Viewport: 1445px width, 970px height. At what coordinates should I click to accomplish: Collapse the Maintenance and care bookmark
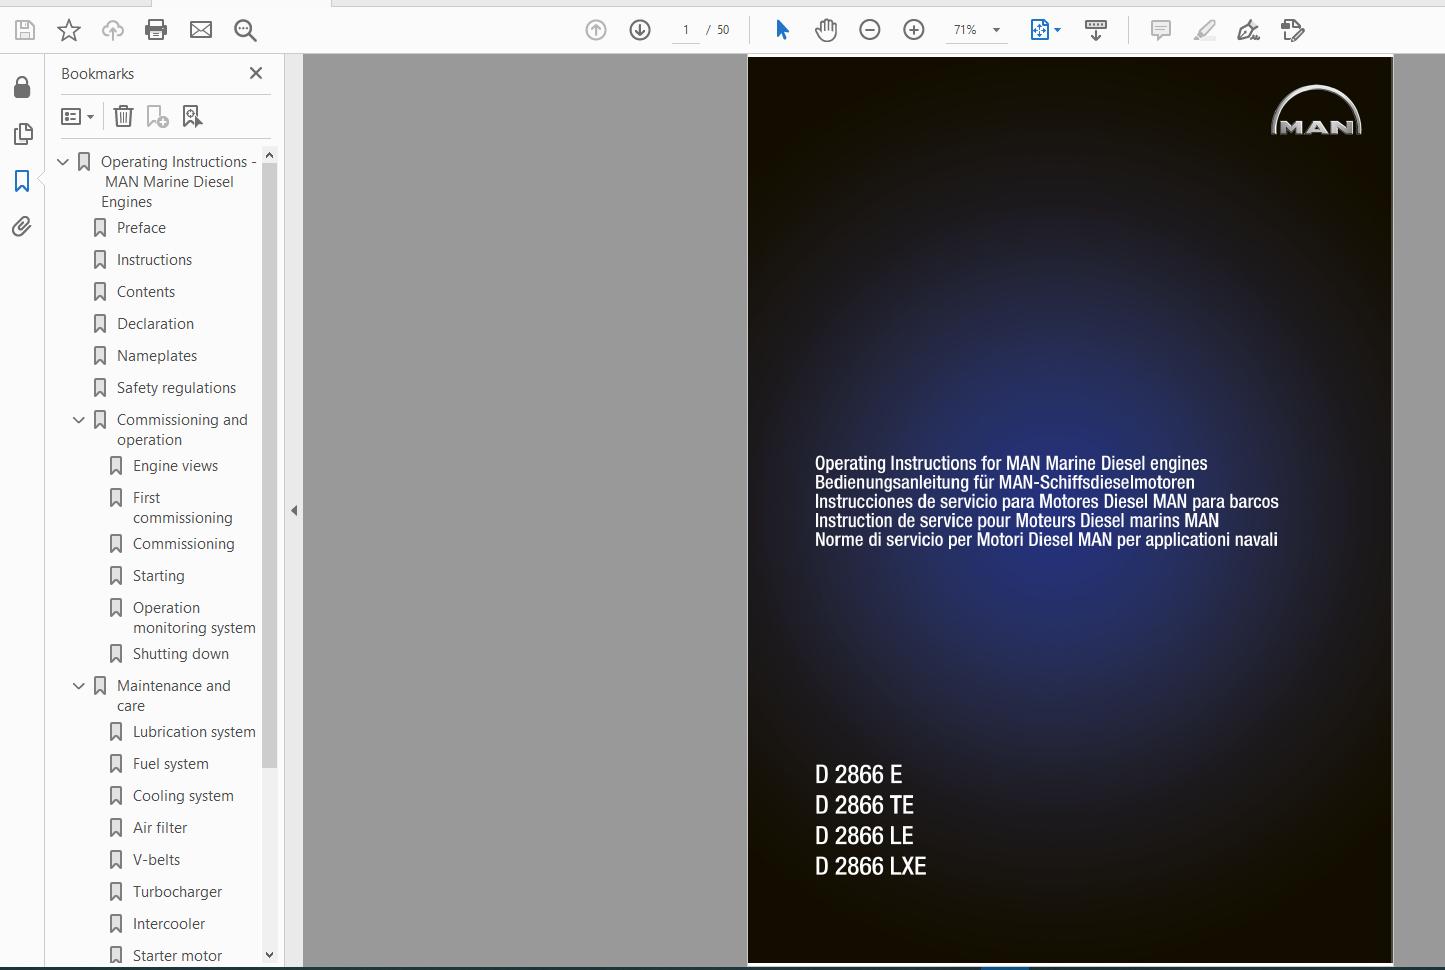(x=79, y=686)
